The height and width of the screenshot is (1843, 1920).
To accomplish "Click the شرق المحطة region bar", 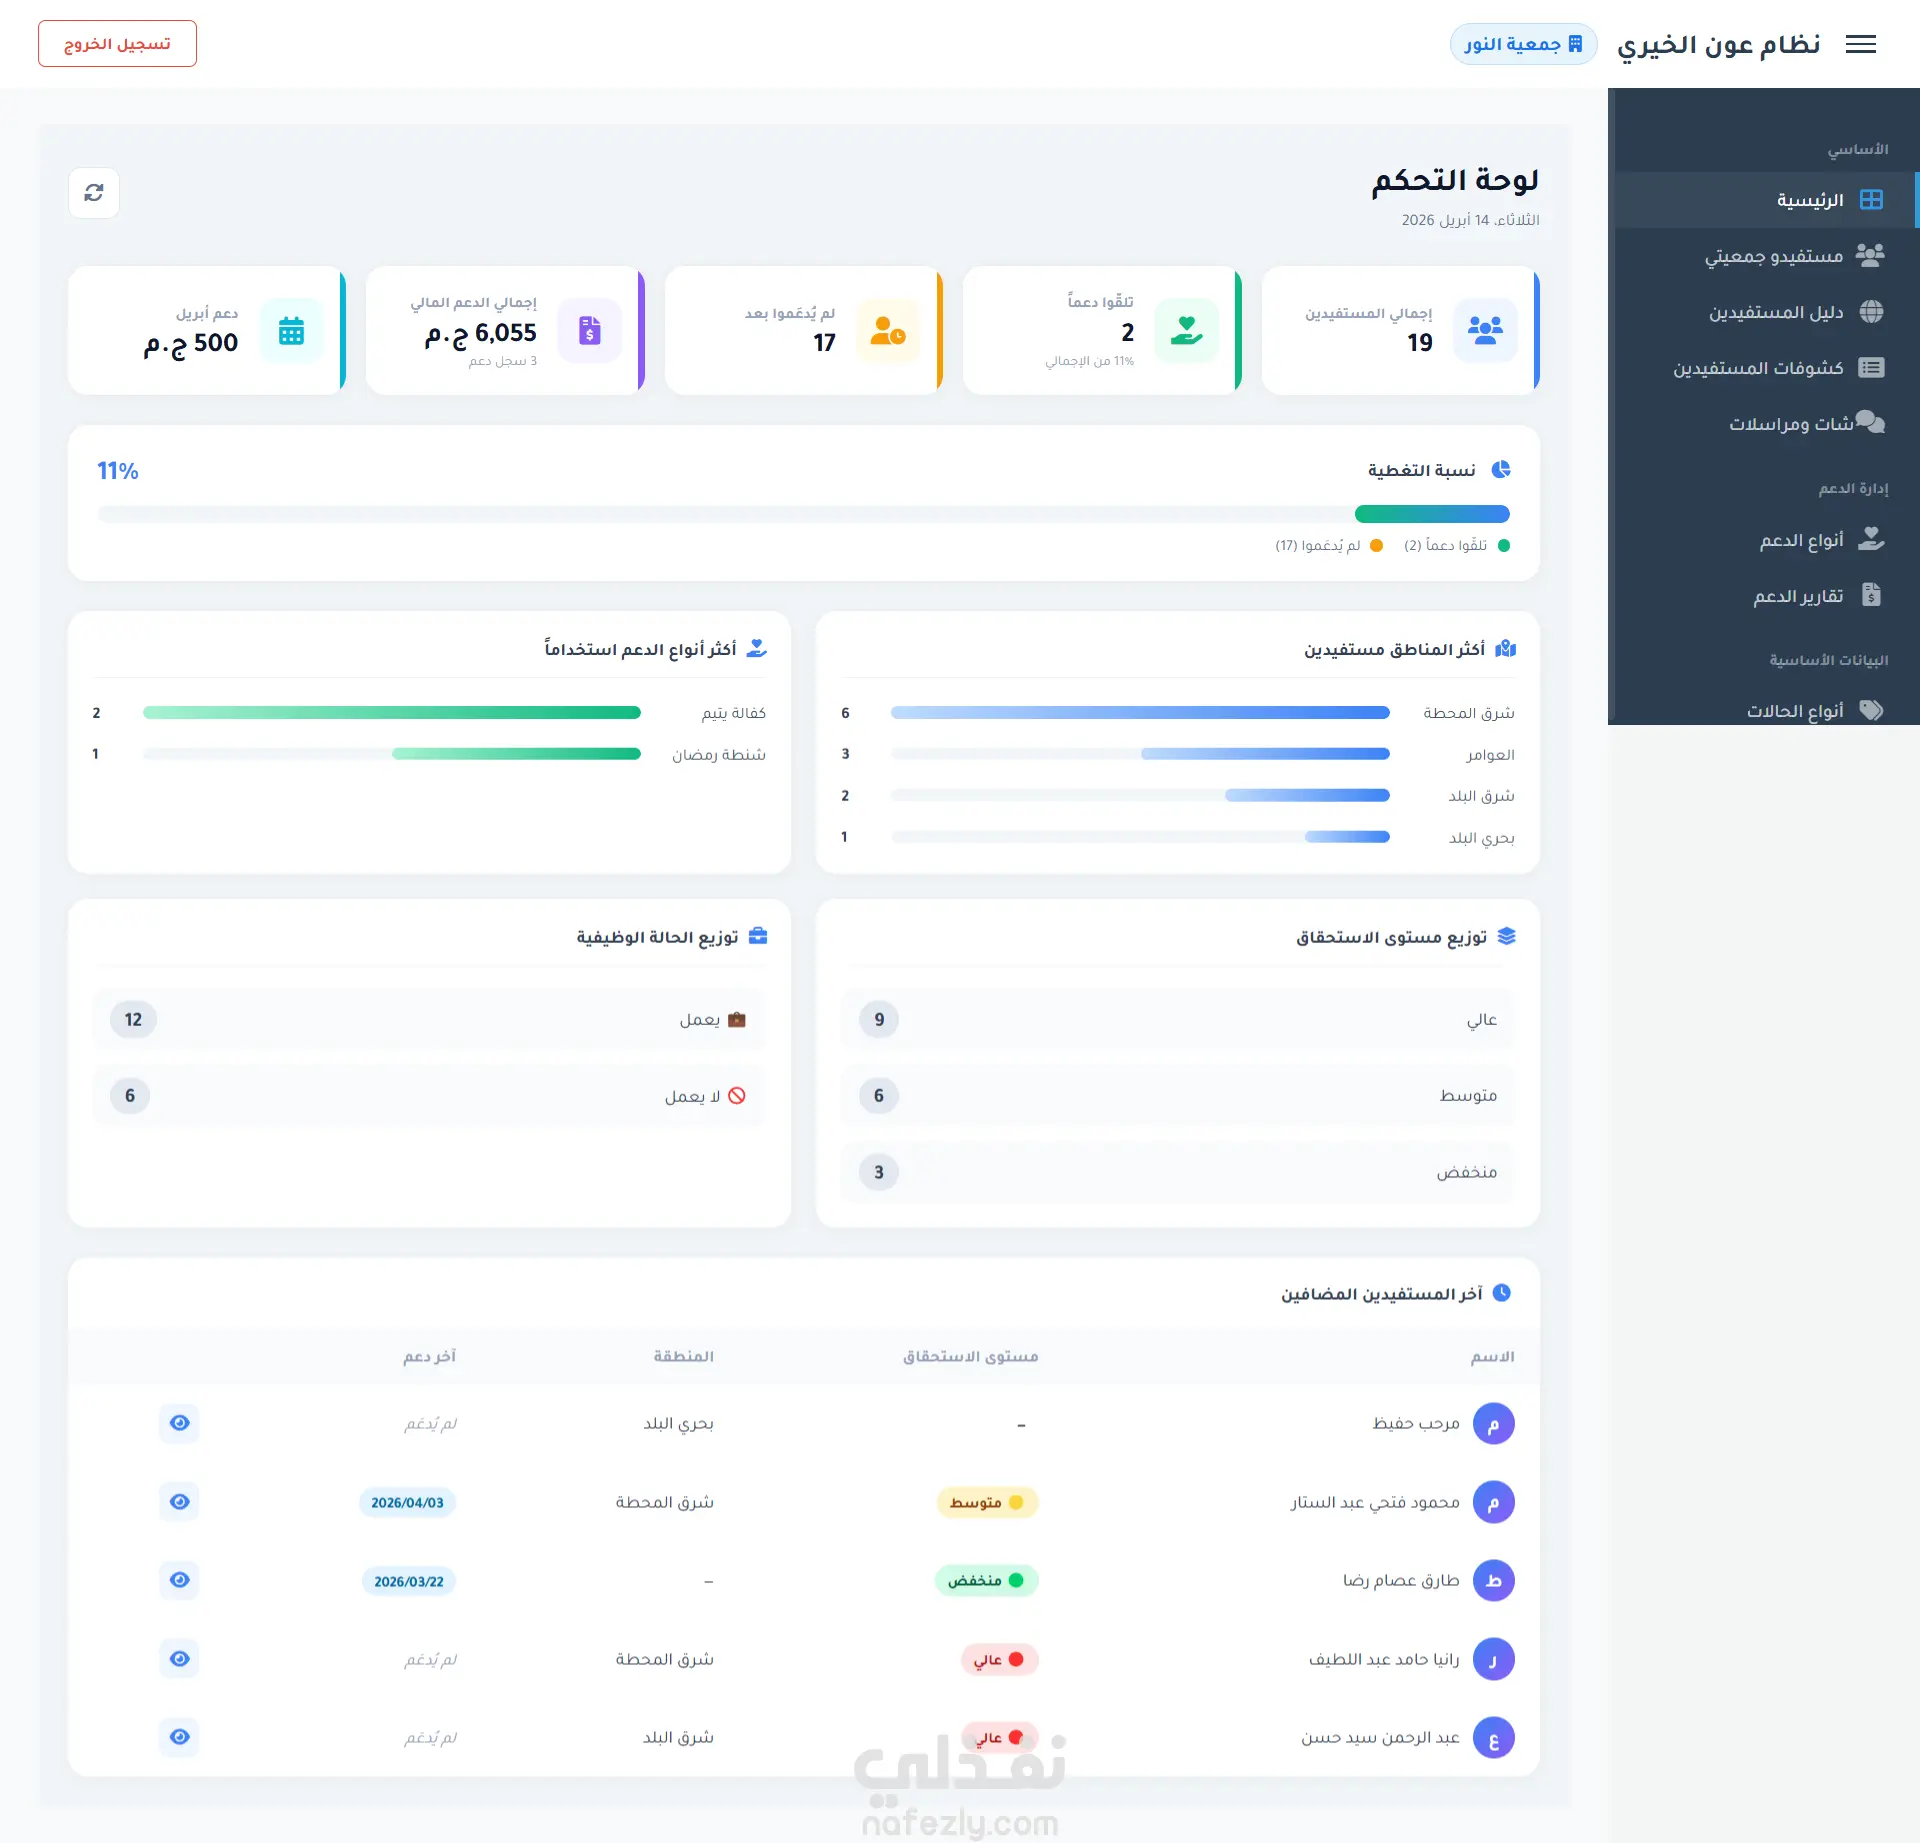I will click(x=1140, y=713).
